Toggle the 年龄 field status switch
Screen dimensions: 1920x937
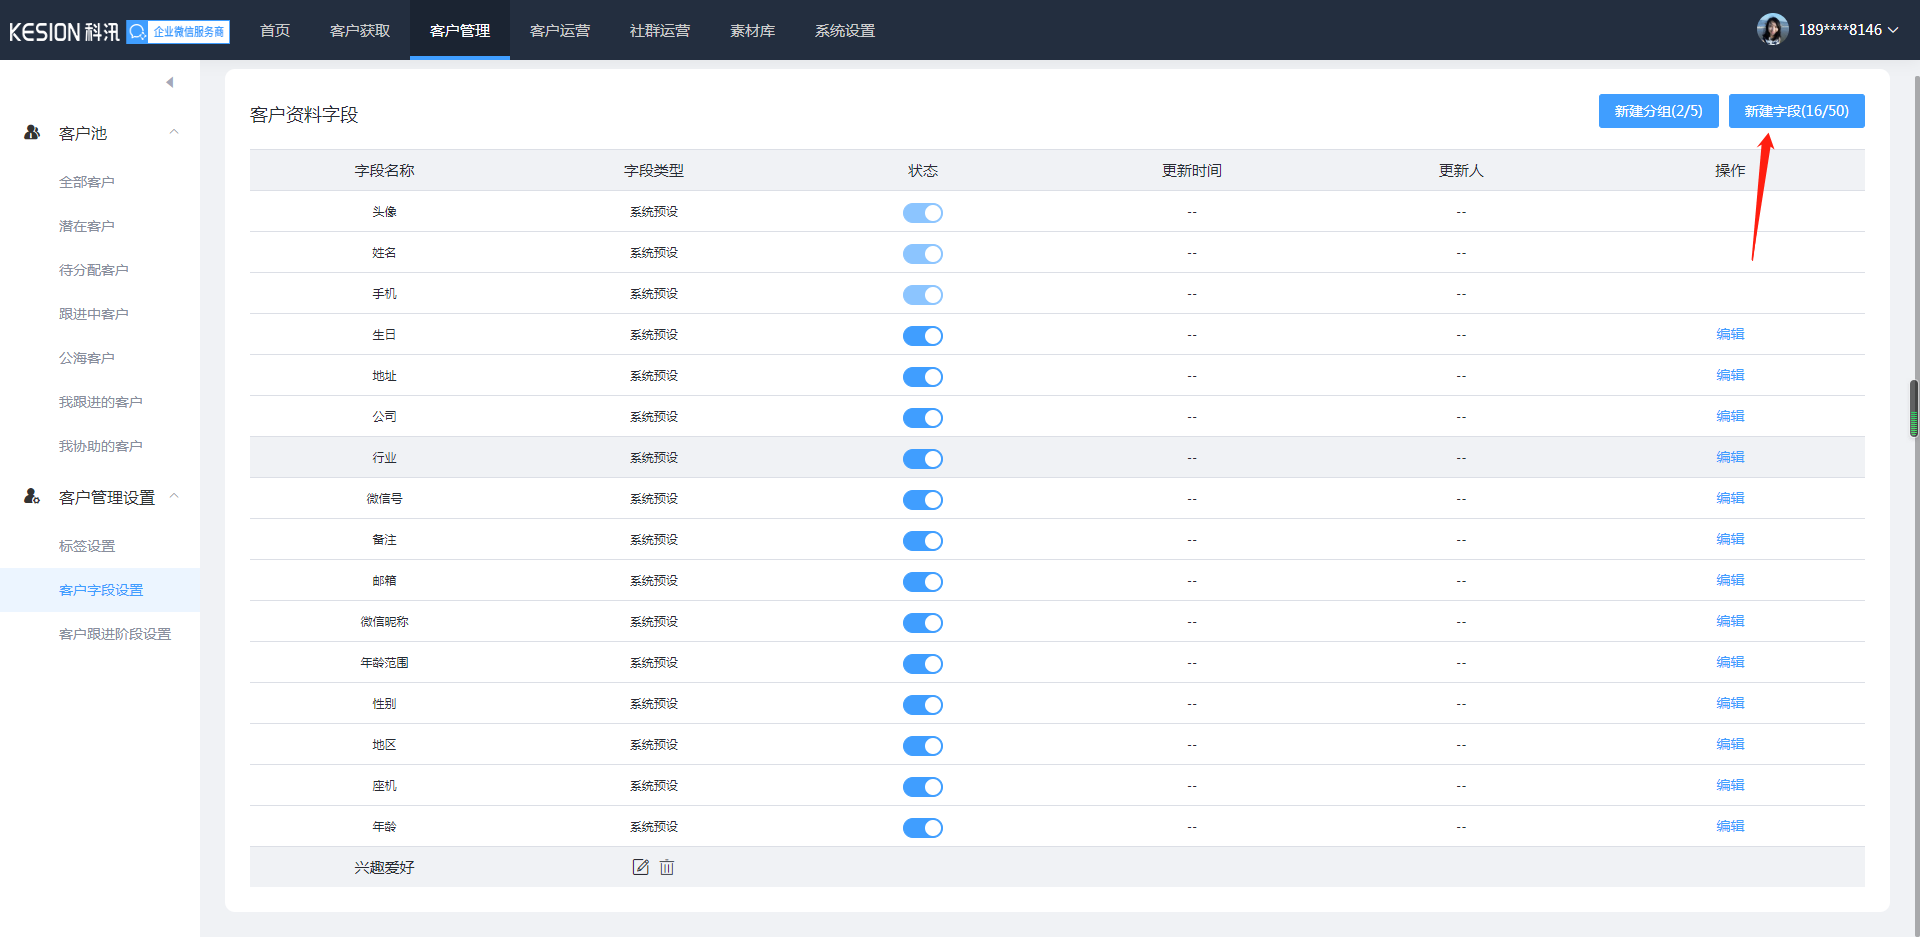922,828
